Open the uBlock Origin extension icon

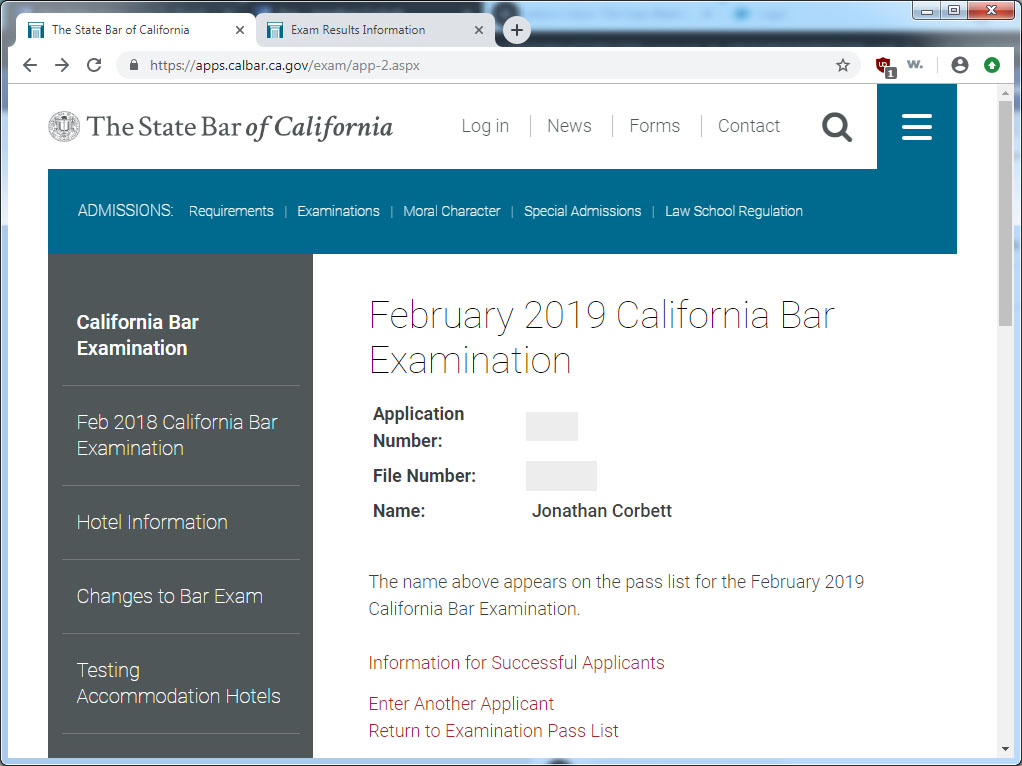pos(881,64)
